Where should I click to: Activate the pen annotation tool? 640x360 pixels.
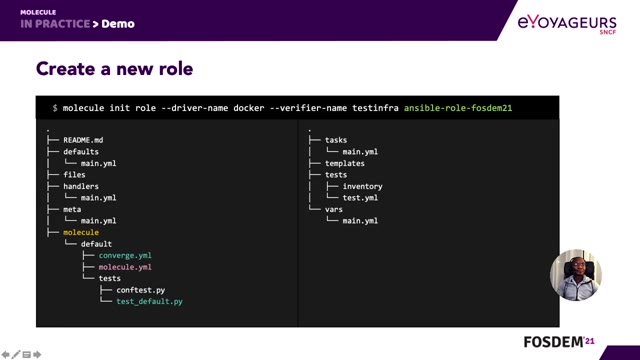point(16,354)
